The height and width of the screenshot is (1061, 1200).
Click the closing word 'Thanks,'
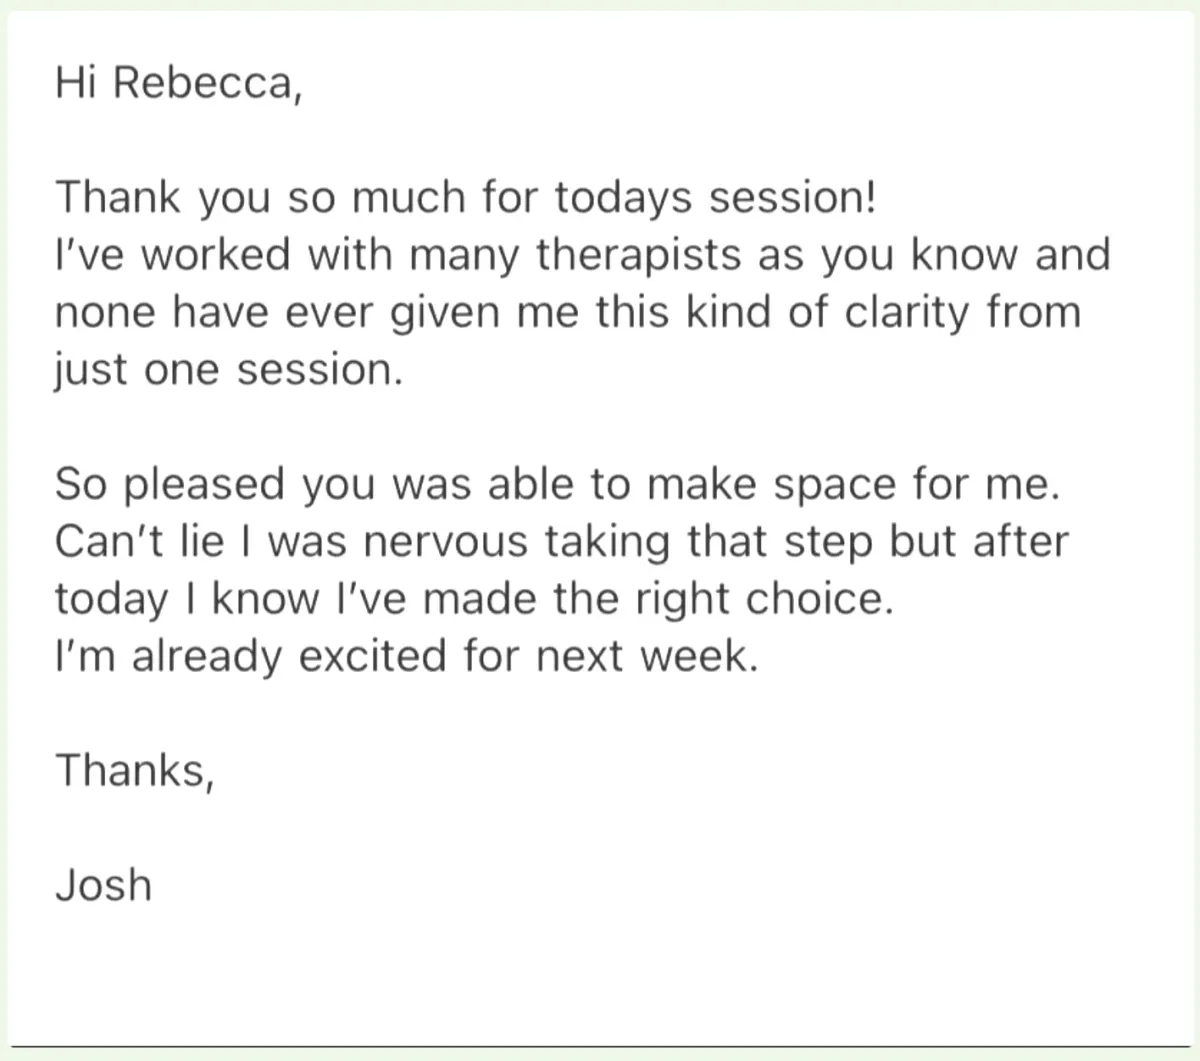(135, 771)
